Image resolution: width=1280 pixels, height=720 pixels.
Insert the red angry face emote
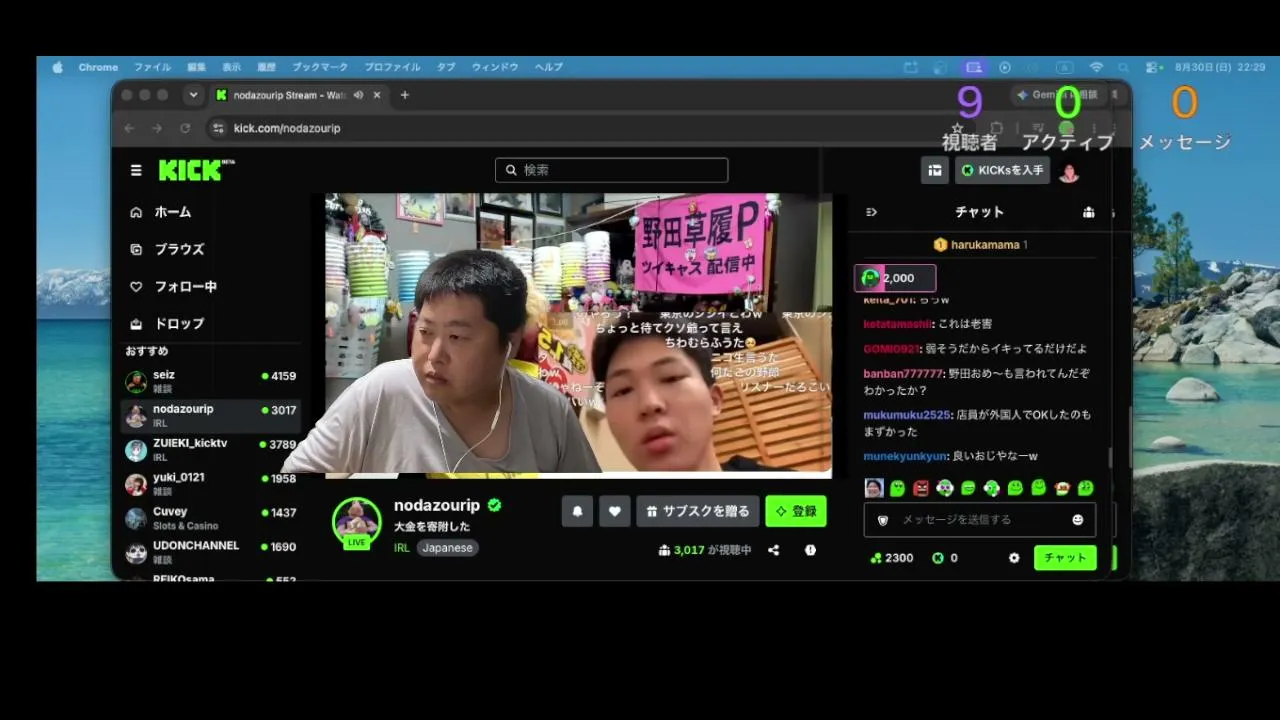(x=921, y=488)
